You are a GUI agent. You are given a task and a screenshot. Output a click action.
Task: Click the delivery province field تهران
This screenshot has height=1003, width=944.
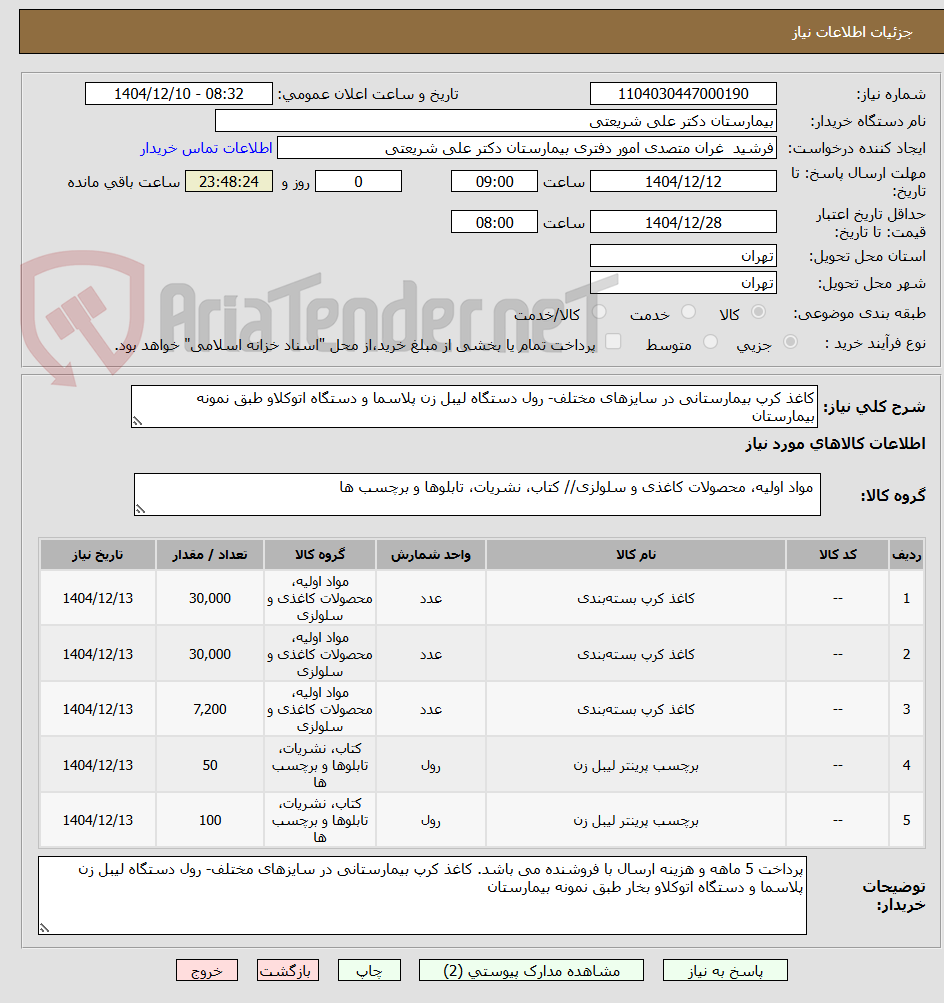[x=683, y=256]
